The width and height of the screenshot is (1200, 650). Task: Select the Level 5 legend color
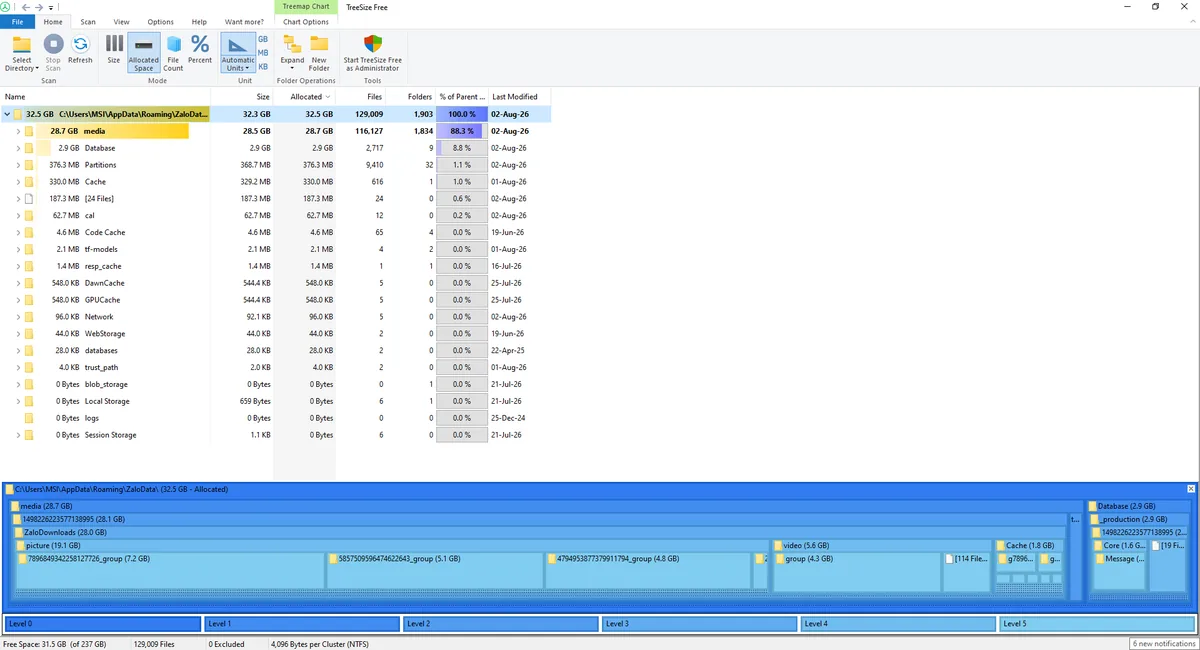point(1097,624)
